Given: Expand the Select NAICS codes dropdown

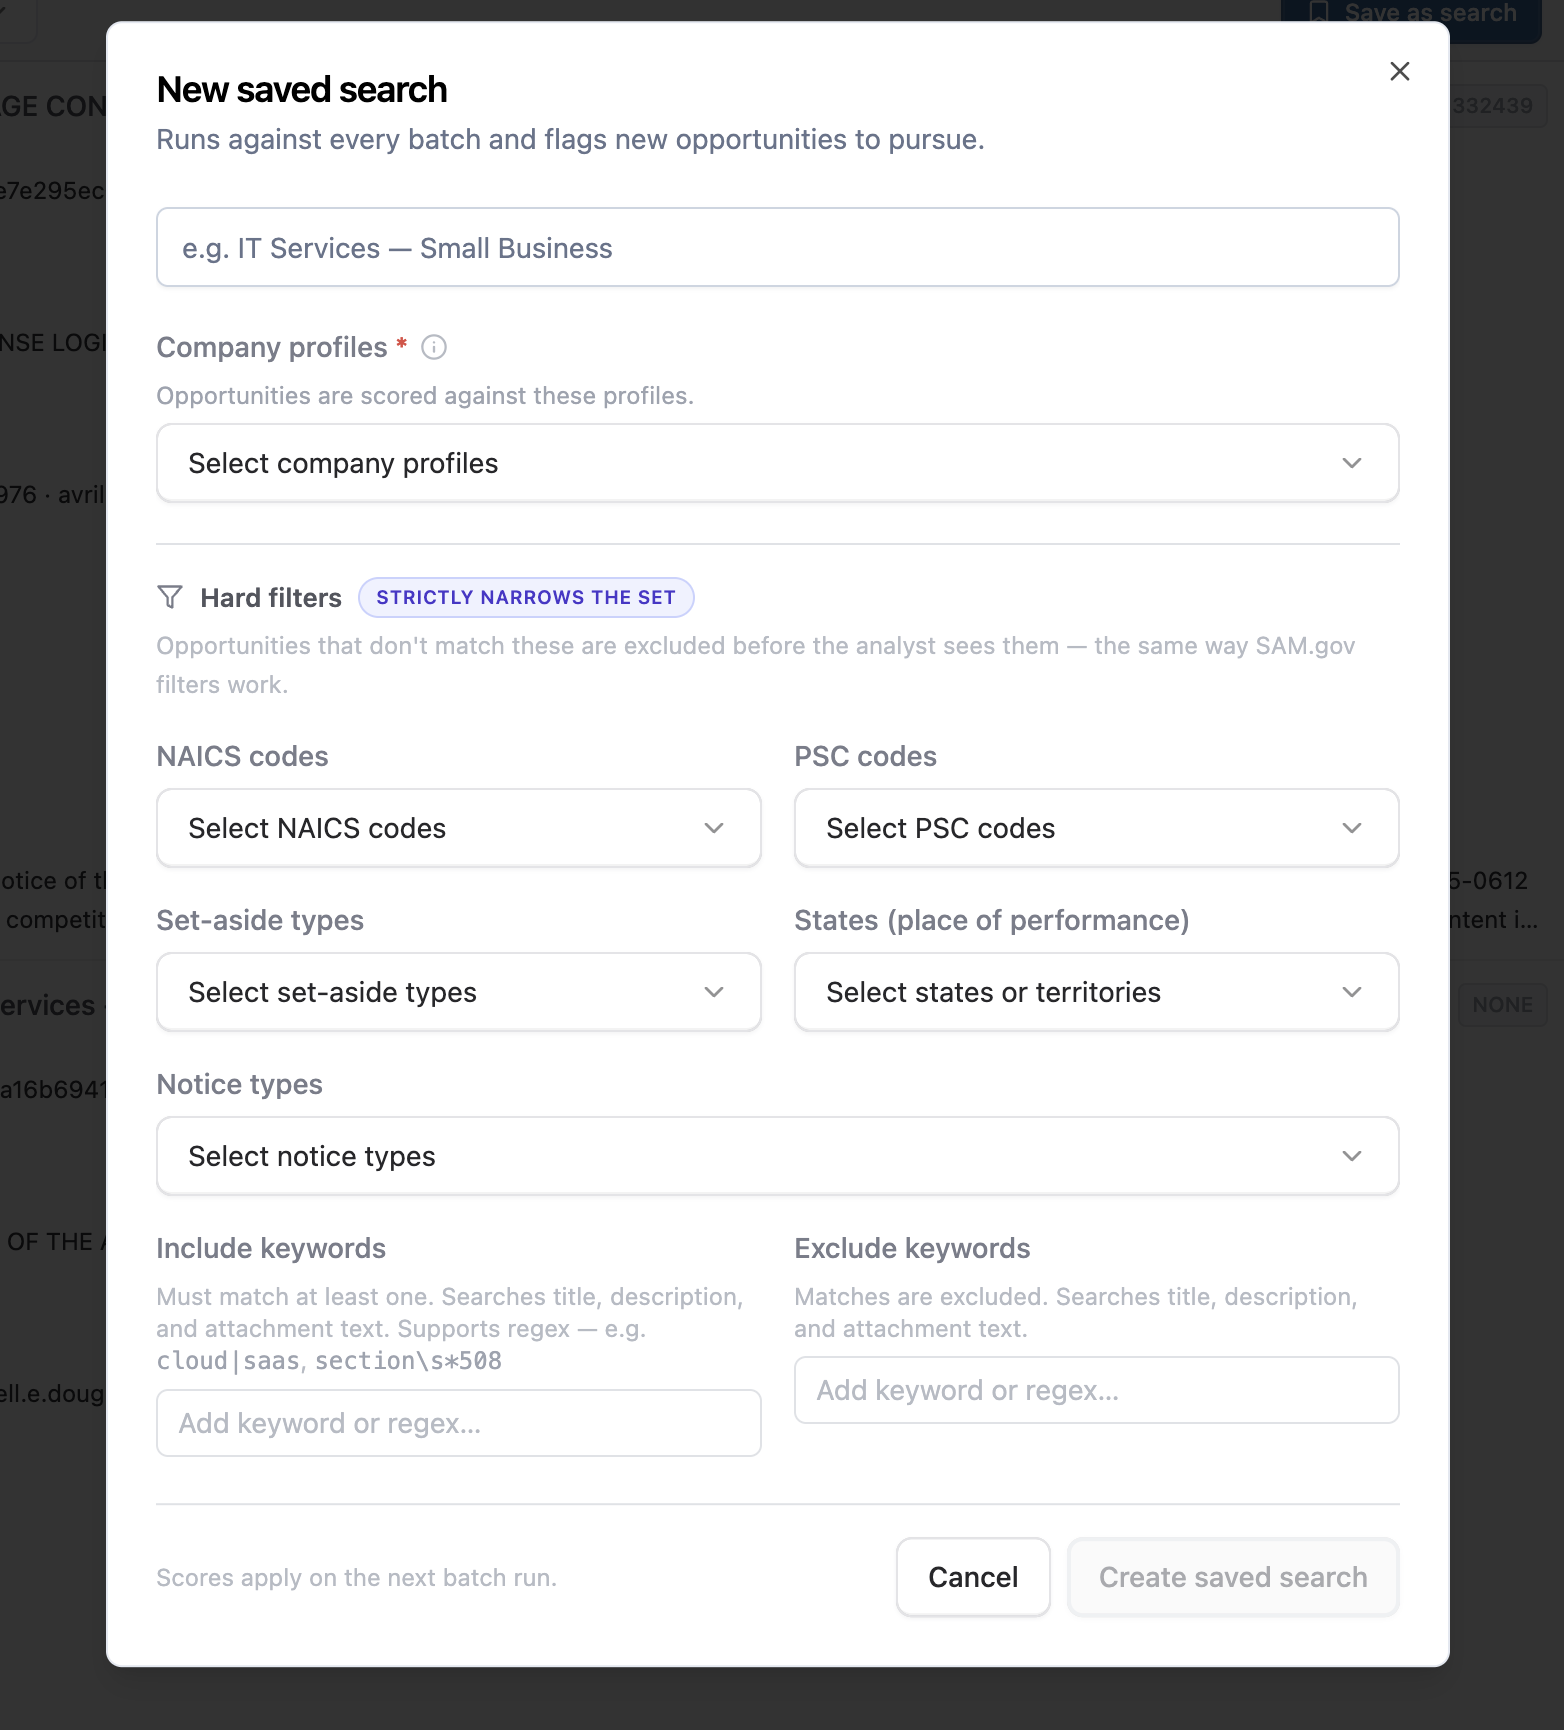Looking at the screenshot, I should click(458, 828).
